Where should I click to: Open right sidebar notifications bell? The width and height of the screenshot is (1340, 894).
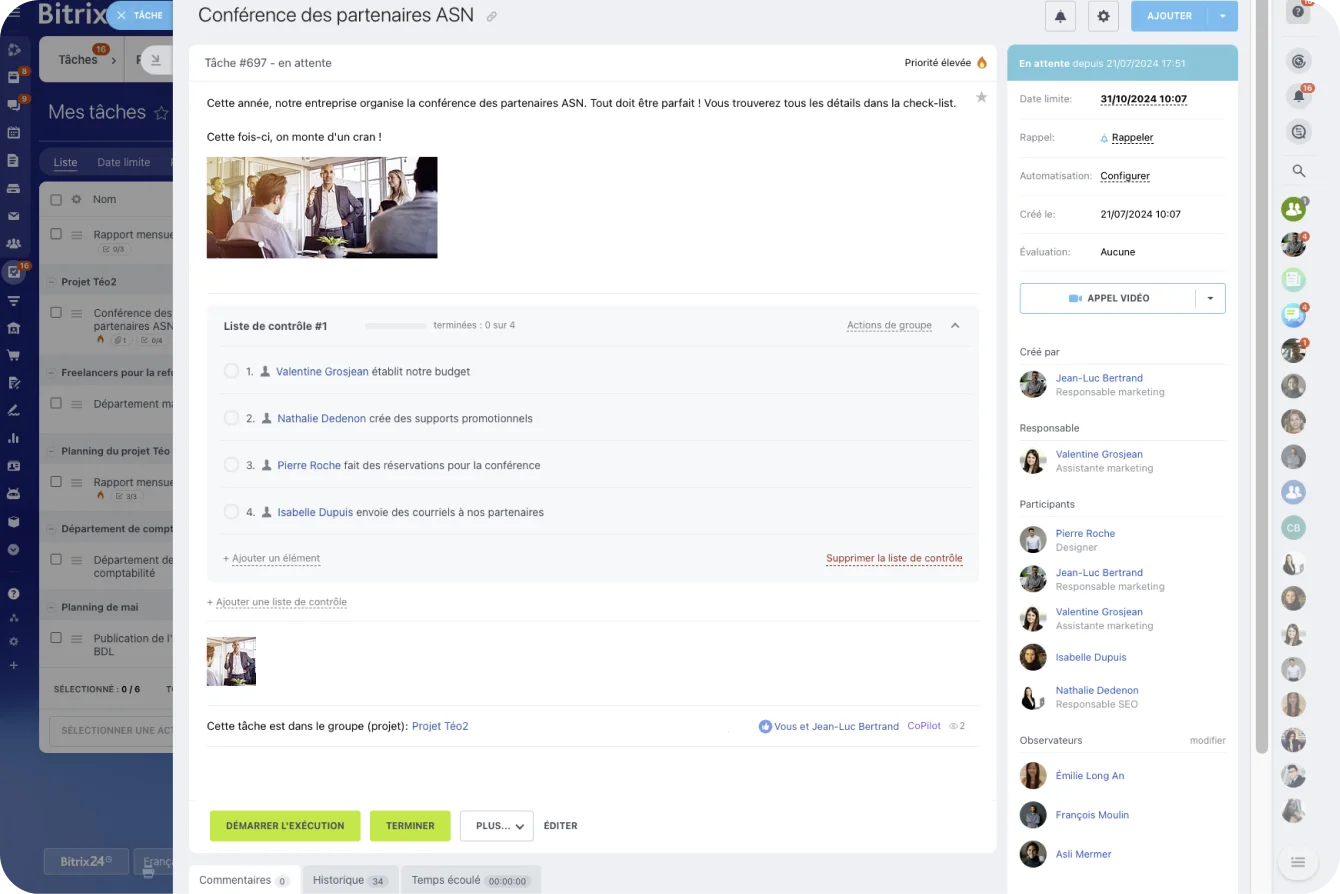1298,96
